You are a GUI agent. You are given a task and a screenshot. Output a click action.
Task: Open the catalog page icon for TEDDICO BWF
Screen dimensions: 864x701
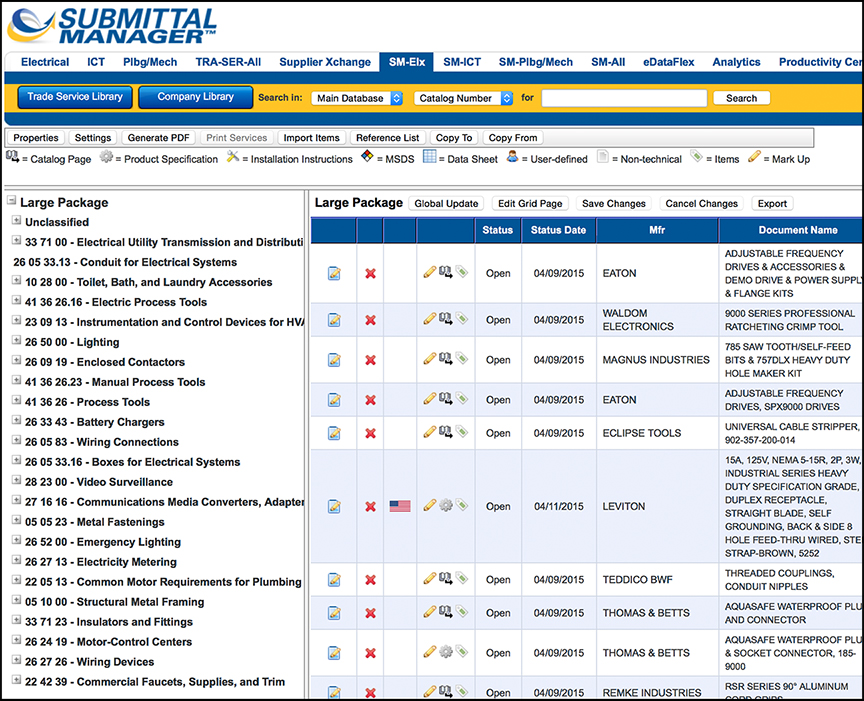point(445,579)
